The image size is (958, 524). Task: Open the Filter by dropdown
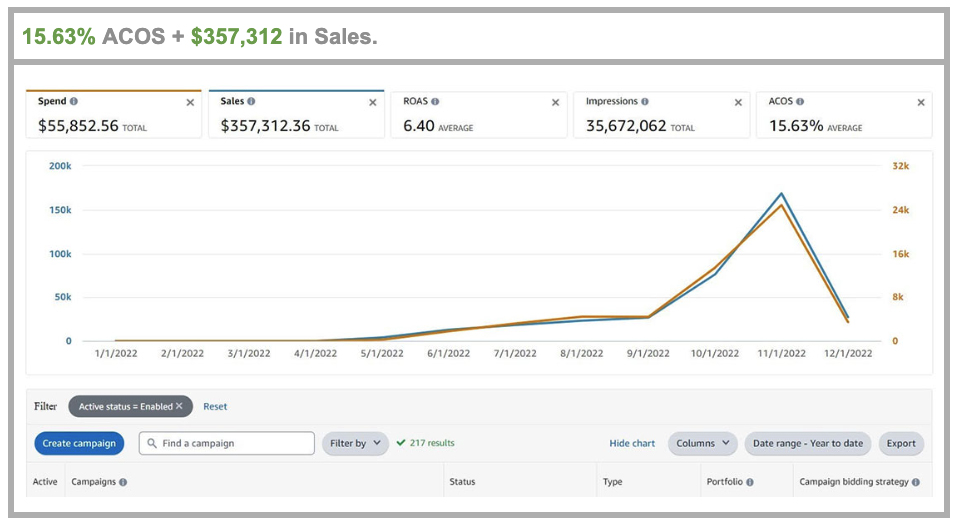point(355,443)
